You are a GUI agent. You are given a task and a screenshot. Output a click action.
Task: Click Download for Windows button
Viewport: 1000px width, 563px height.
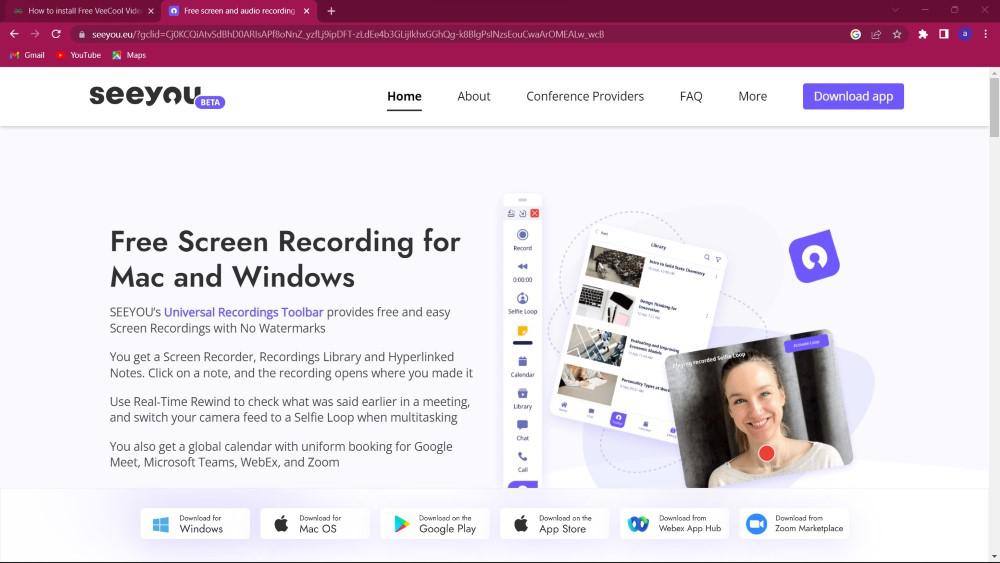click(x=195, y=523)
